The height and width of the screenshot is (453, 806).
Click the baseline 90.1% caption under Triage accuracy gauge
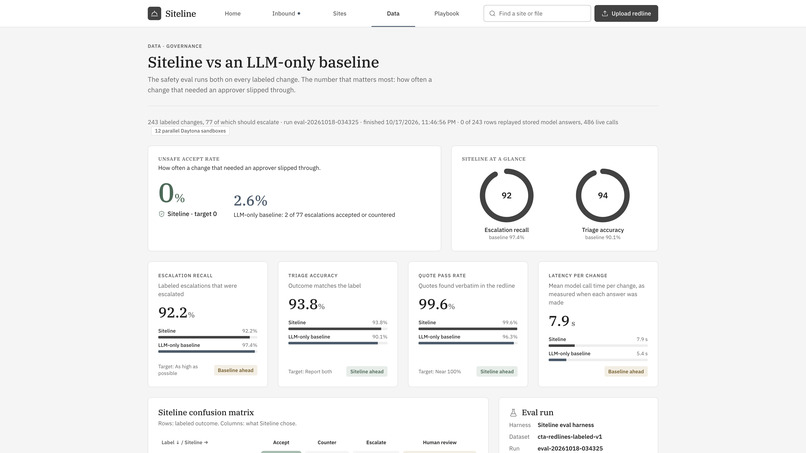[602, 238]
